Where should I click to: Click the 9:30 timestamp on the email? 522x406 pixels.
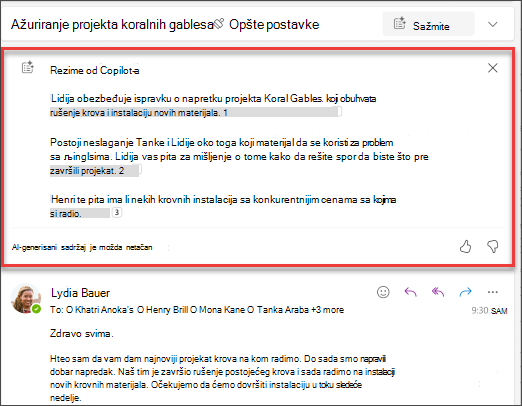point(489,311)
